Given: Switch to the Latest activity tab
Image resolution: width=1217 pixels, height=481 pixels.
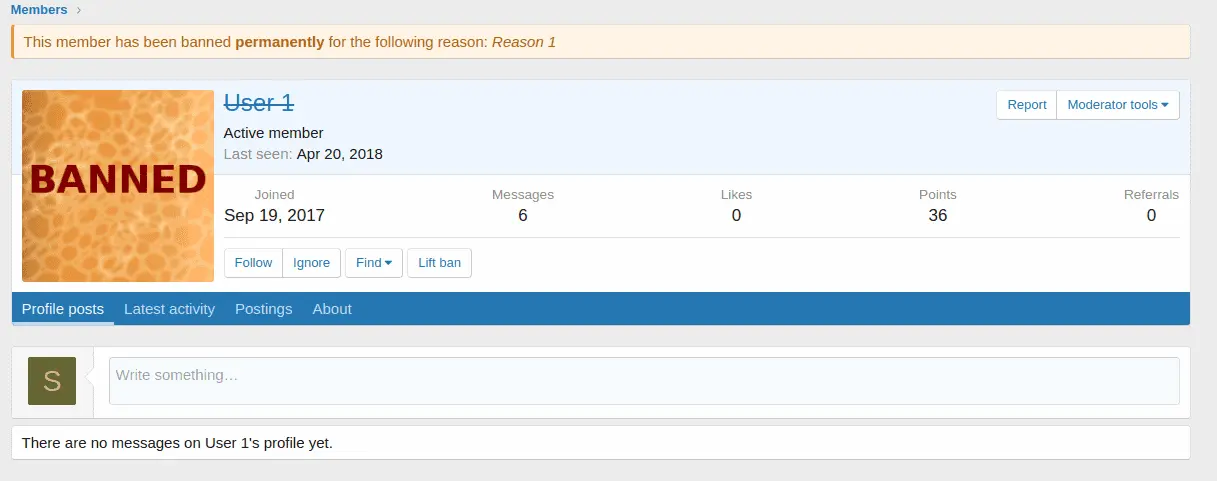Looking at the screenshot, I should [169, 309].
